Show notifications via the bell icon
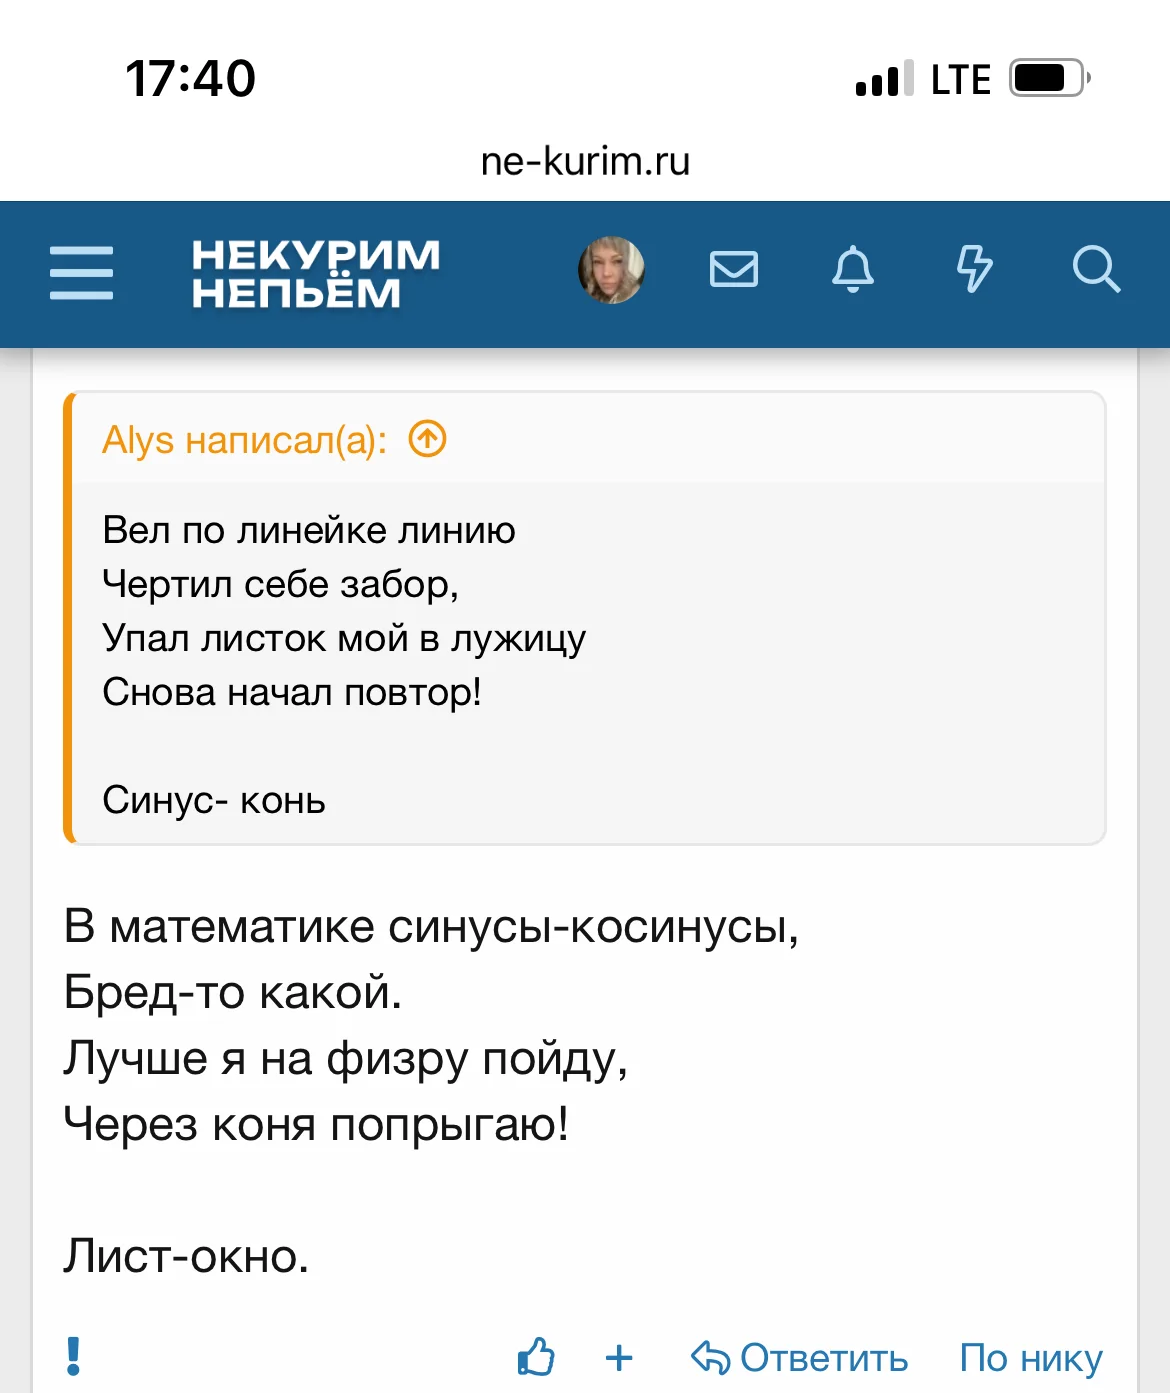The image size is (1170, 1393). 853,269
